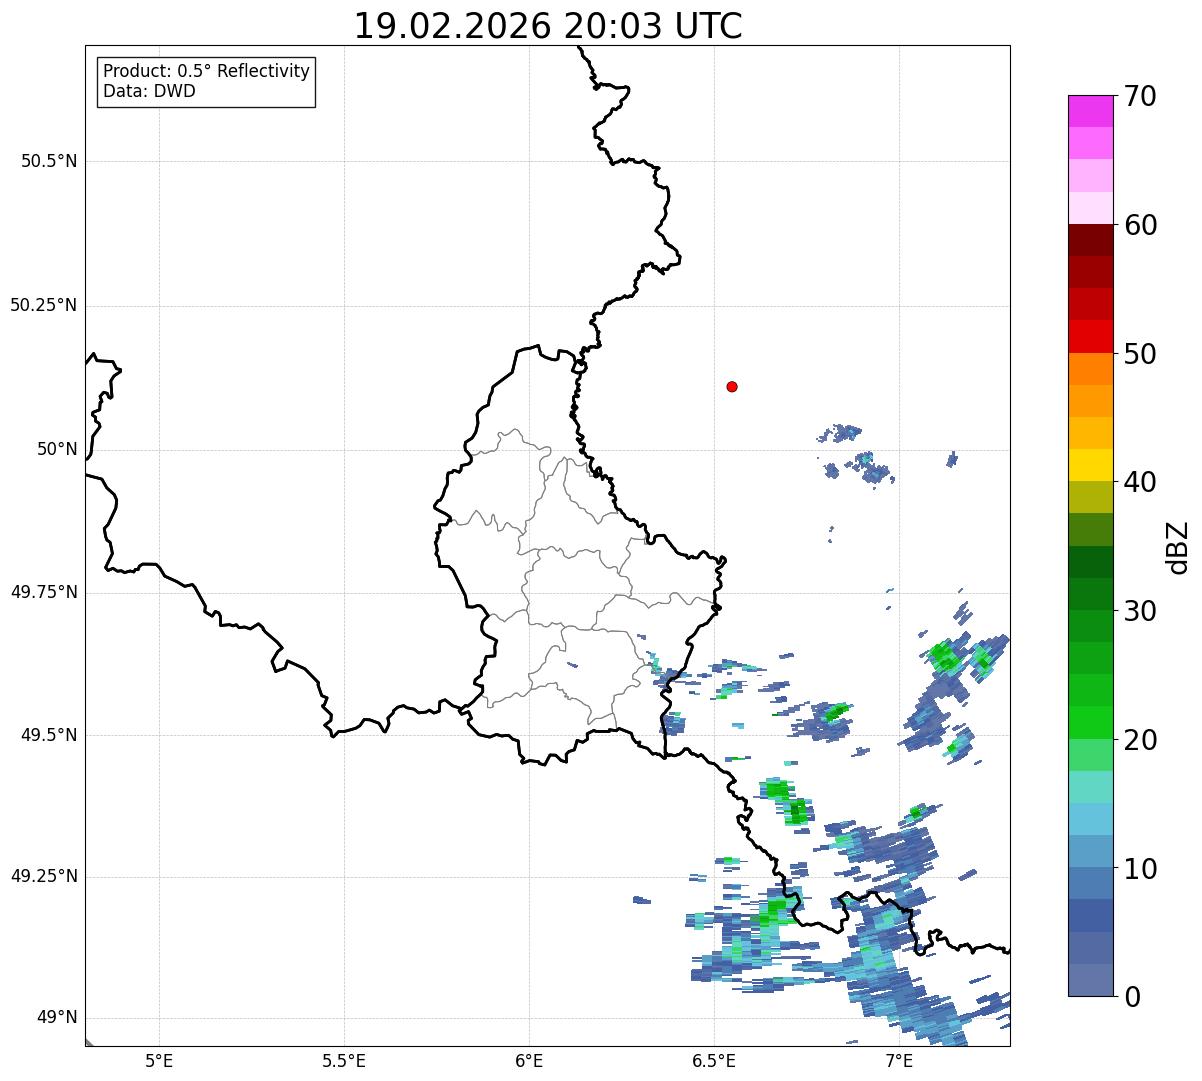Click the colorbar tick label 60
The width and height of the screenshot is (1202, 1081).
1140,225
